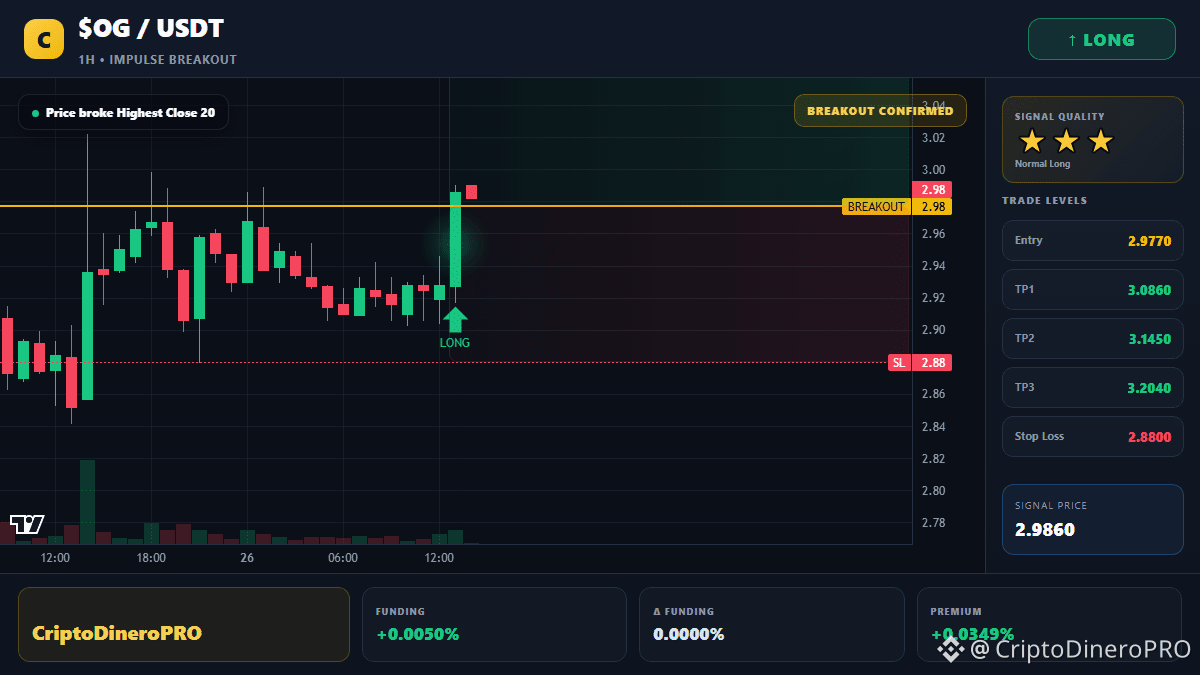Click the Δ Funding 0.0000% card
The height and width of the screenshot is (675, 1200).
click(771, 624)
